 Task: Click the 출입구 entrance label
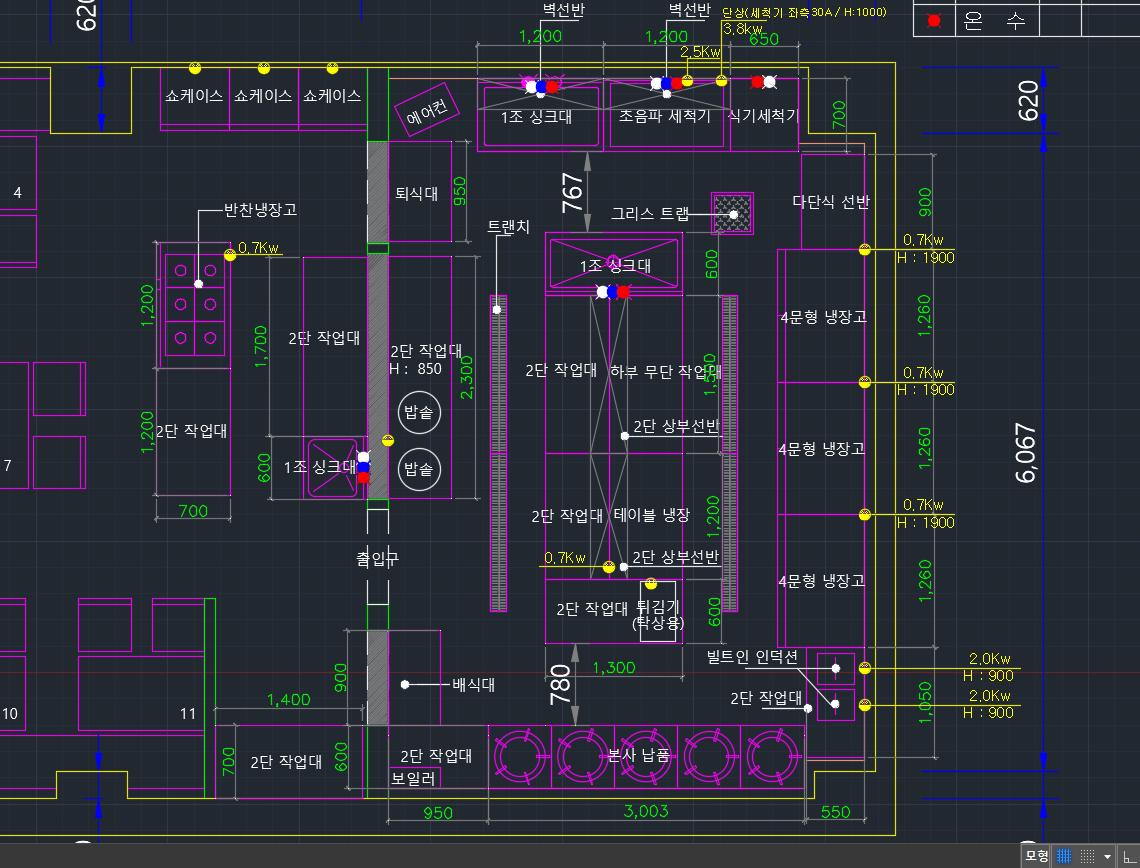377,558
